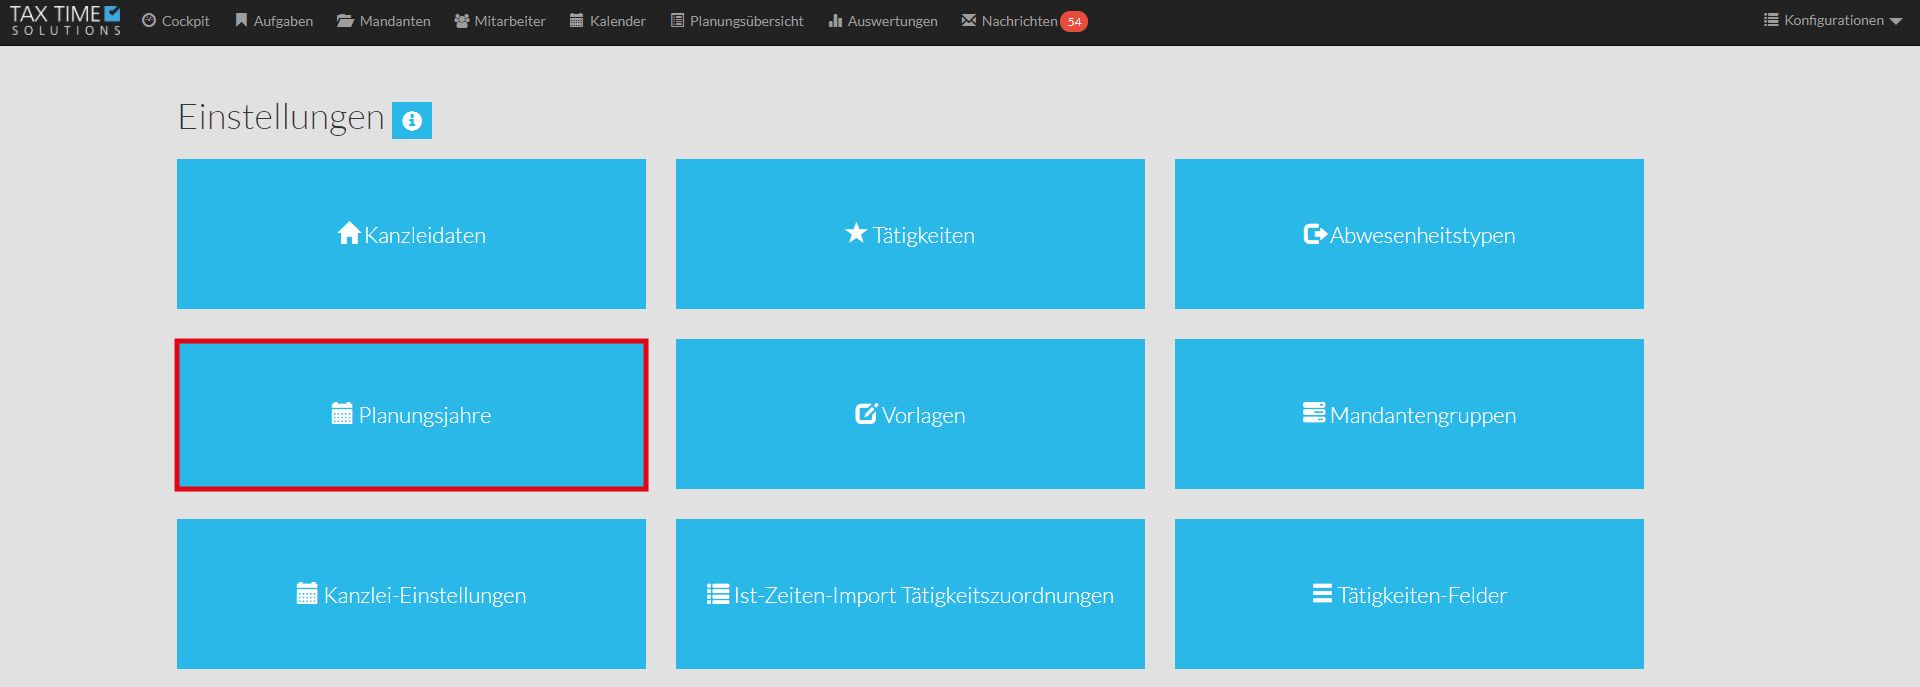Click the Mandanten folder icon
Screen dimensions: 1920x687
point(345,20)
